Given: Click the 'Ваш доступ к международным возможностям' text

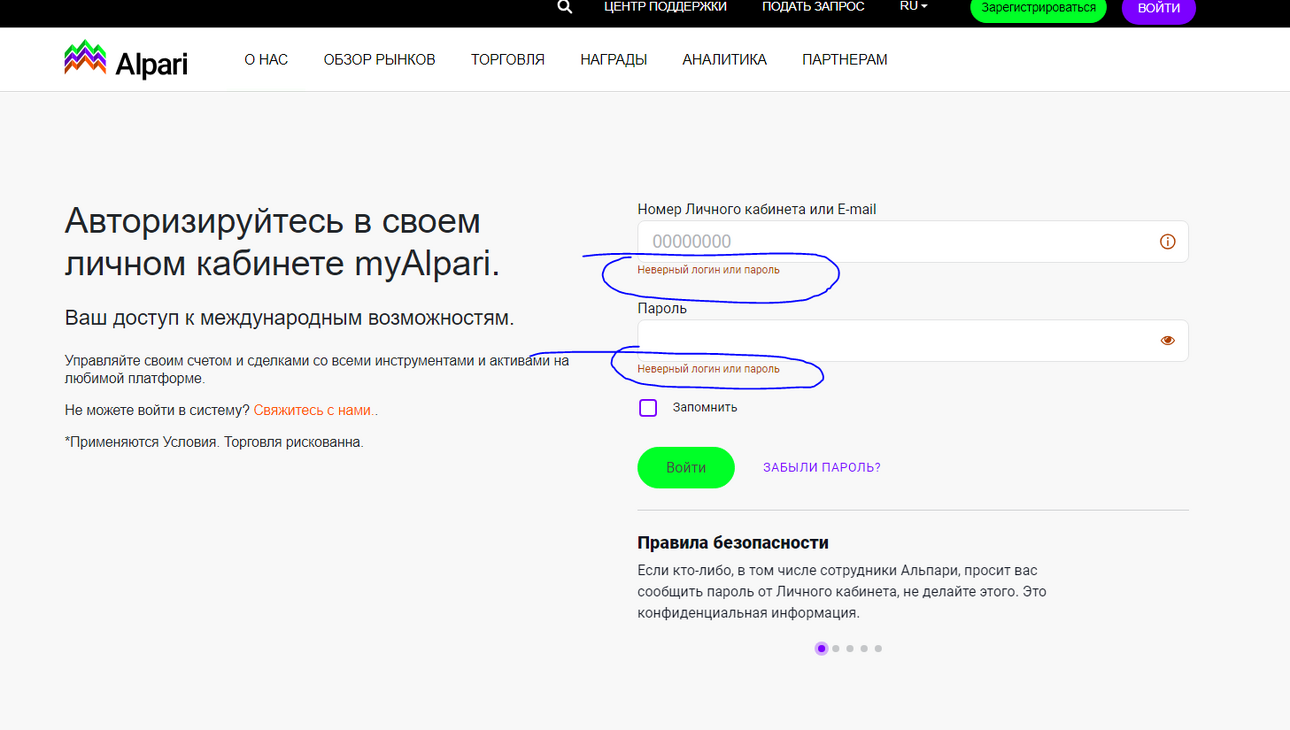Looking at the screenshot, I should tap(289, 318).
